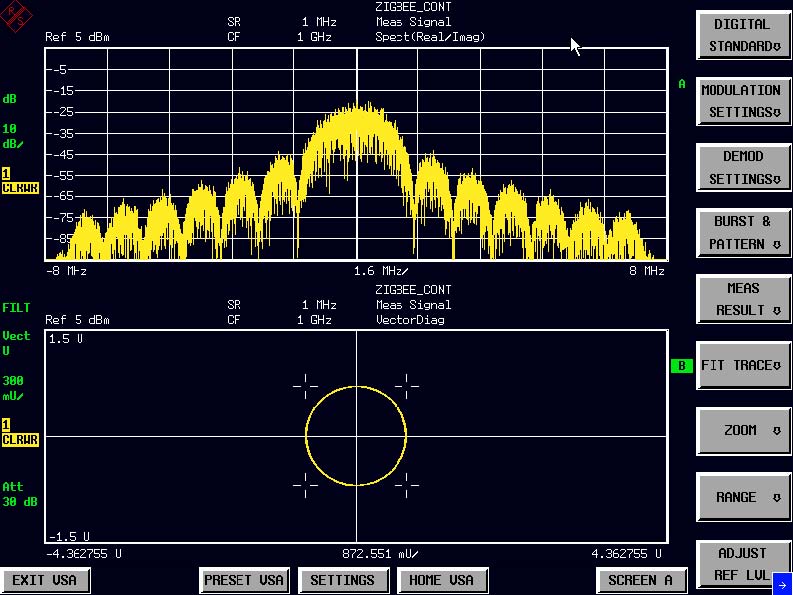Screen dimensions: 793x595
Task: Click the blue arrow icon in corner
Action: 781,586
